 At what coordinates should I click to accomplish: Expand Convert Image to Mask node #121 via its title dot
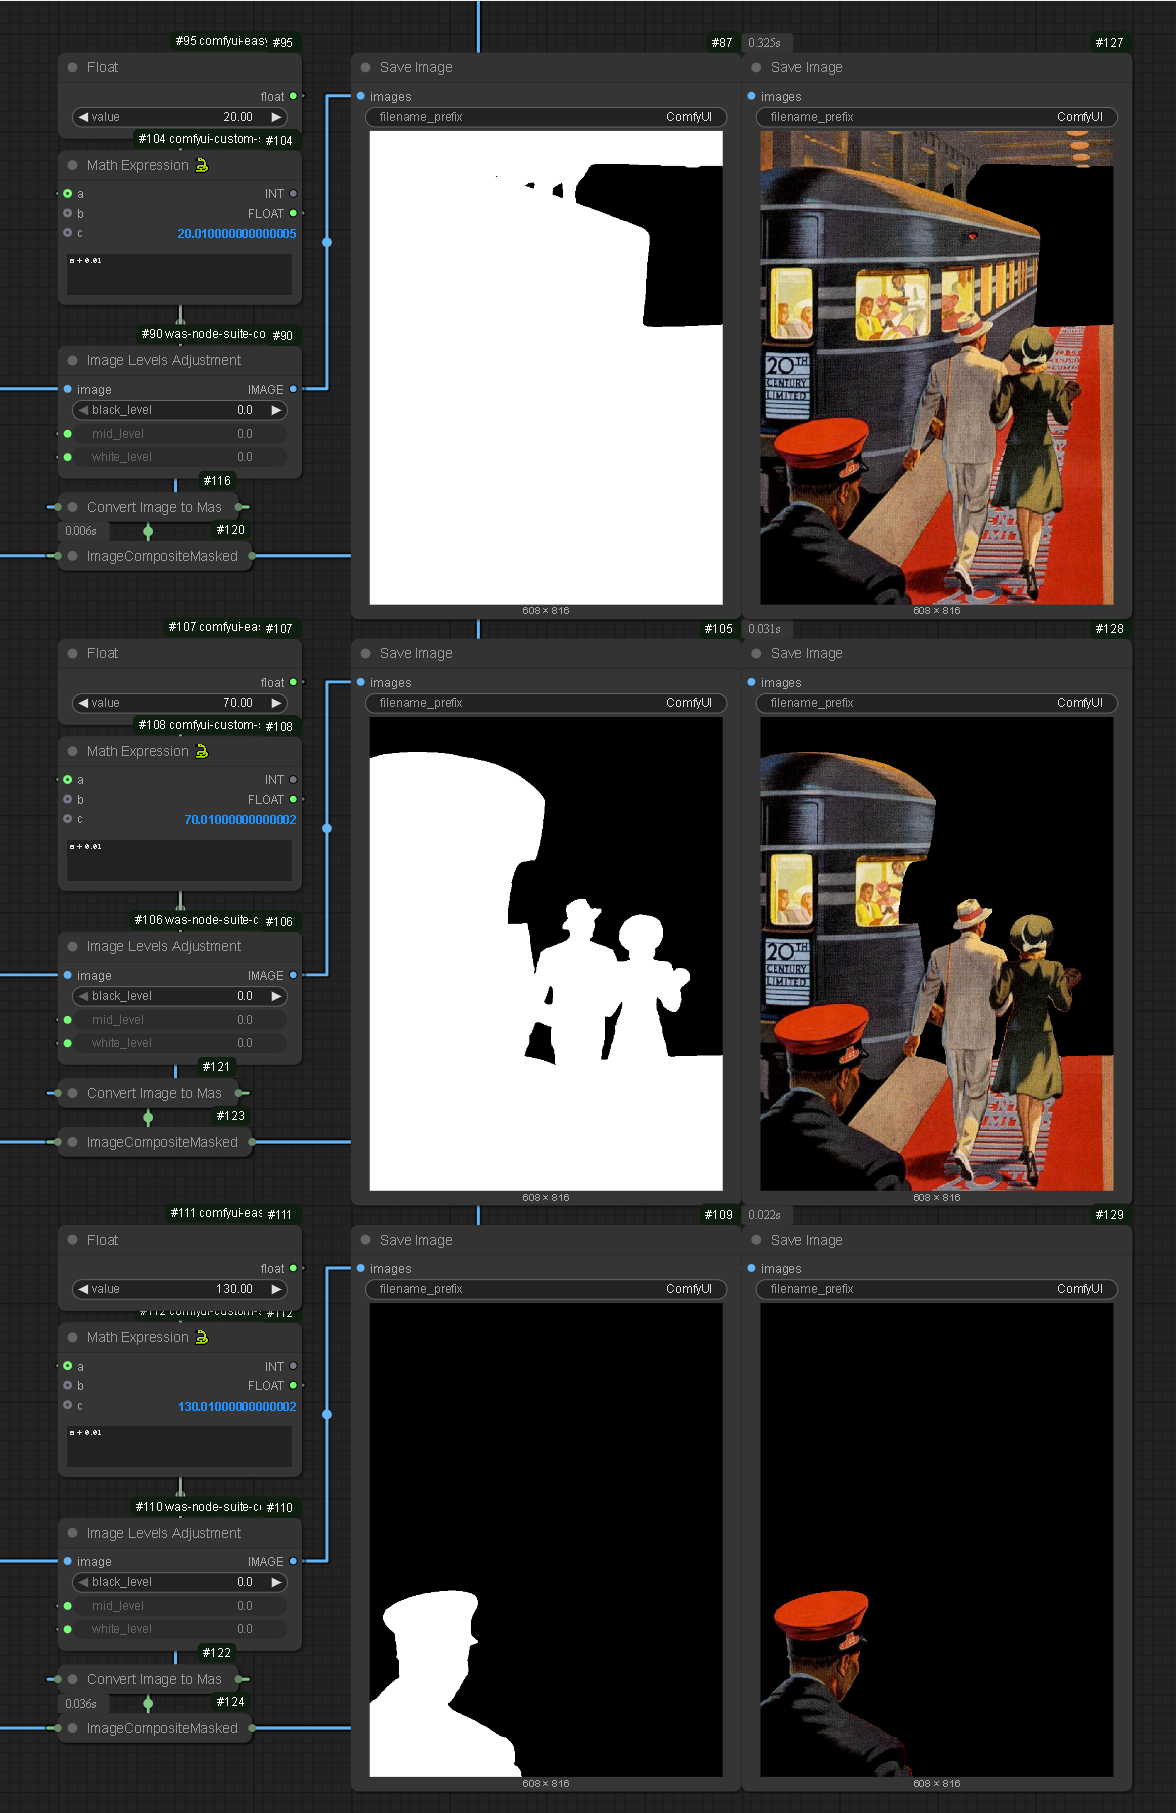point(73,1093)
